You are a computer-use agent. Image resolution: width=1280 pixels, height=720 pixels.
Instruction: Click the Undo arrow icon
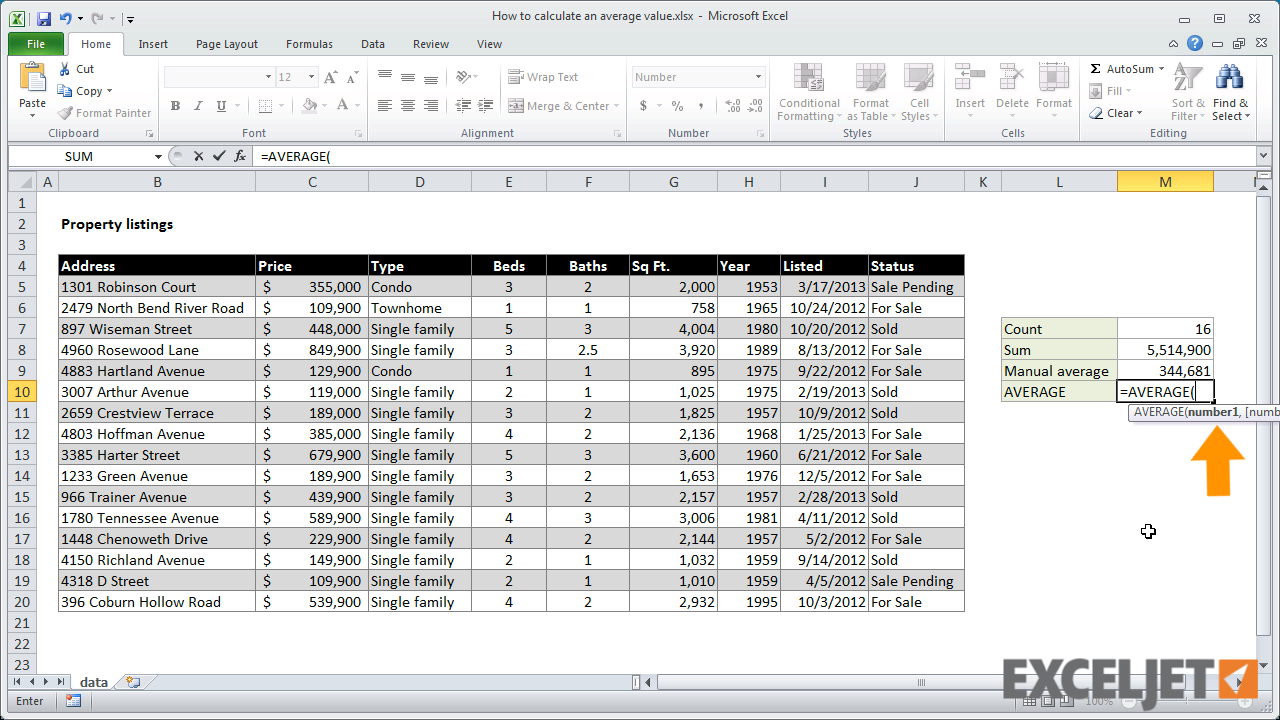tap(66, 18)
